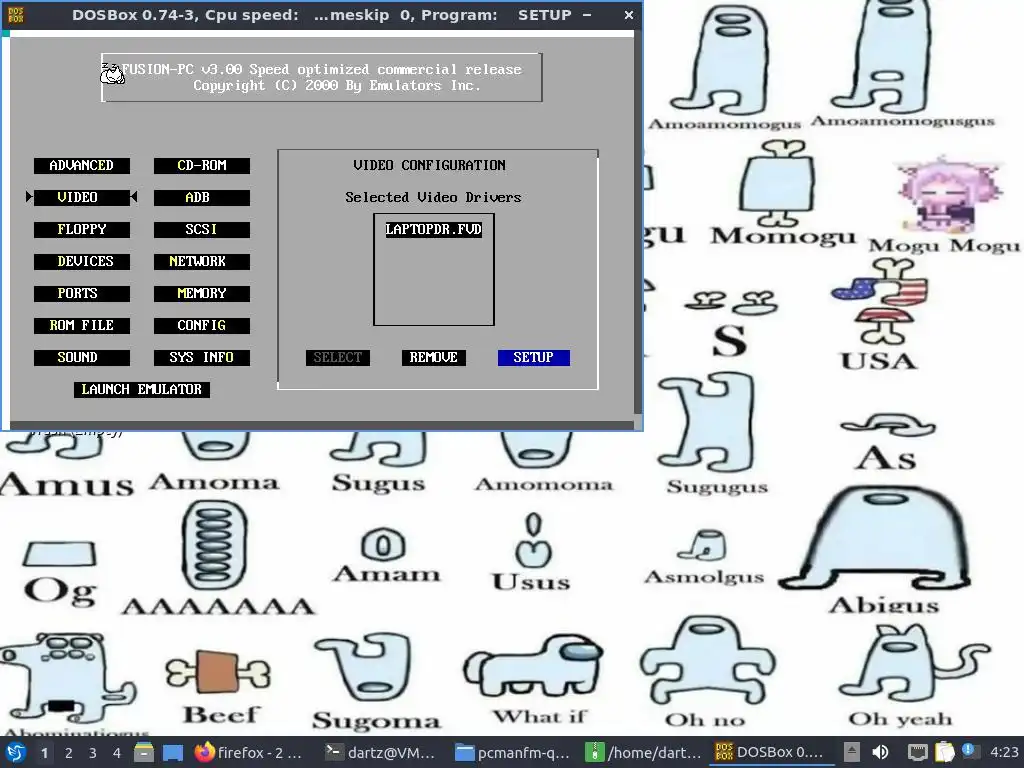Open the SCSI configuration
The image size is (1024, 768).
click(202, 230)
